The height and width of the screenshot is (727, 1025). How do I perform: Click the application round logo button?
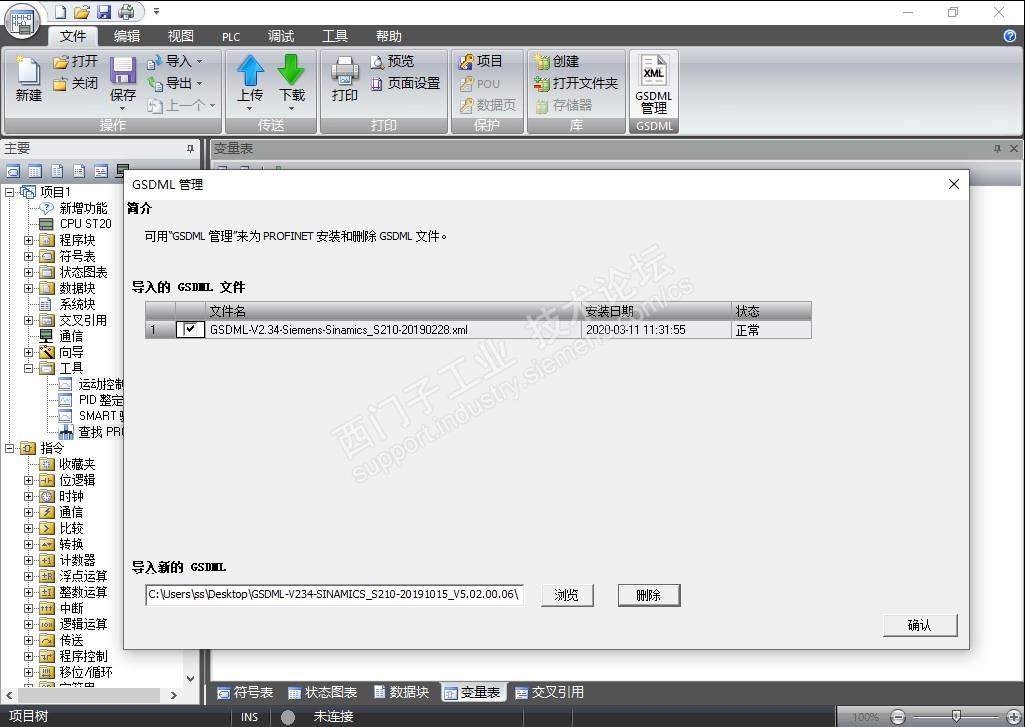click(22, 20)
